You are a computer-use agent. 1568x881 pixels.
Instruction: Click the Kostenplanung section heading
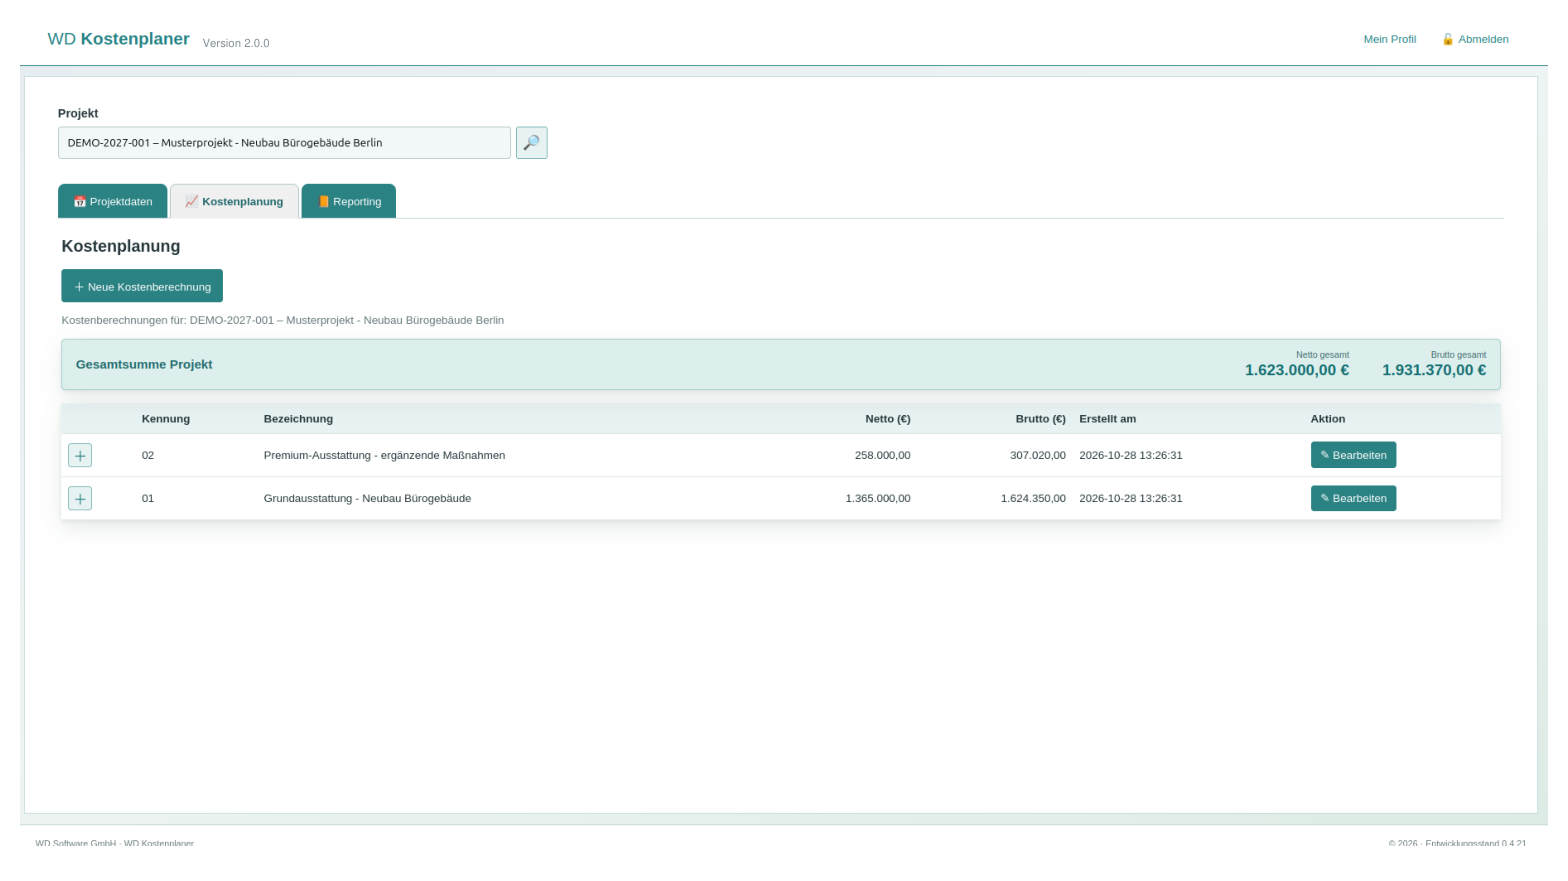[x=121, y=246]
